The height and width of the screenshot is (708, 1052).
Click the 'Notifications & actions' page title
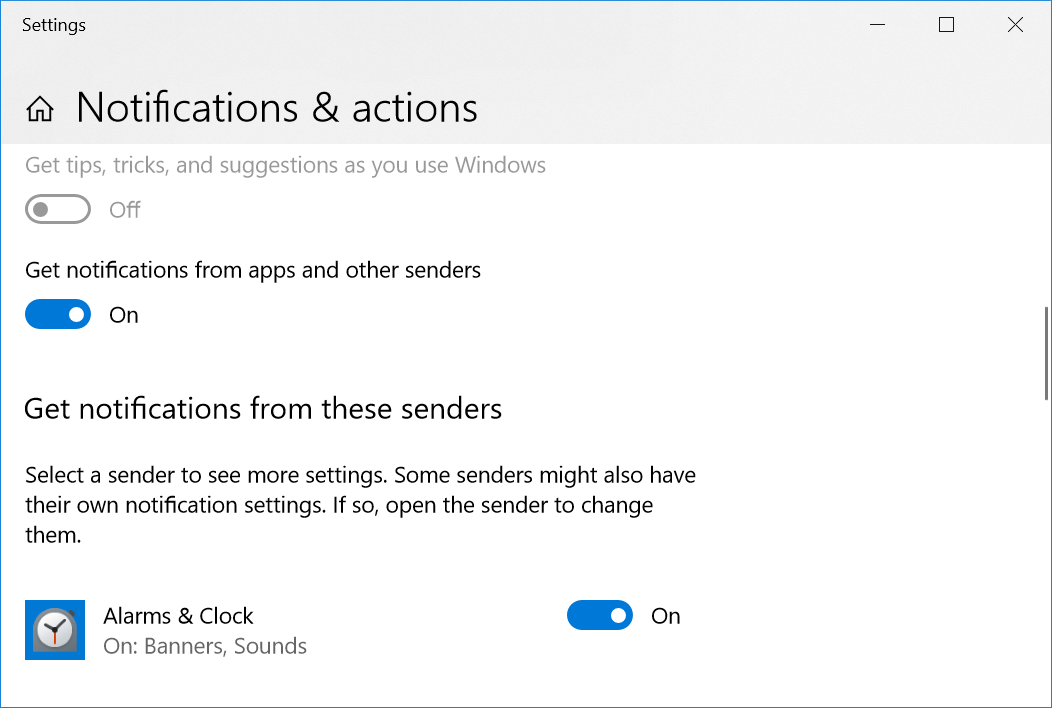(277, 108)
